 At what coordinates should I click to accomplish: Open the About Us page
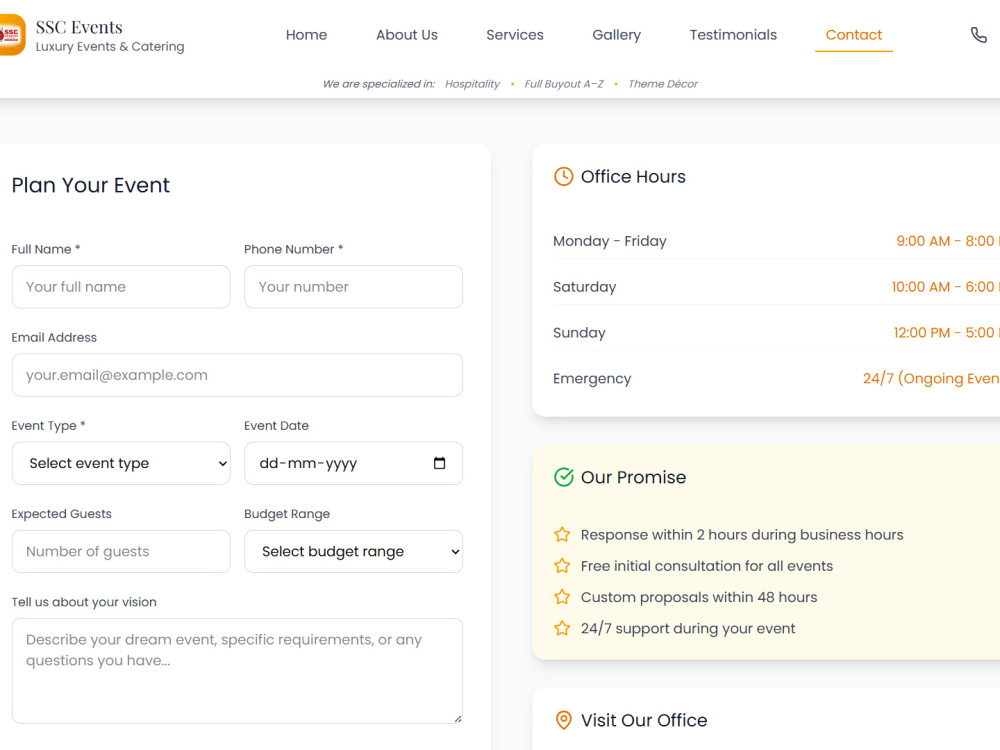(x=407, y=35)
